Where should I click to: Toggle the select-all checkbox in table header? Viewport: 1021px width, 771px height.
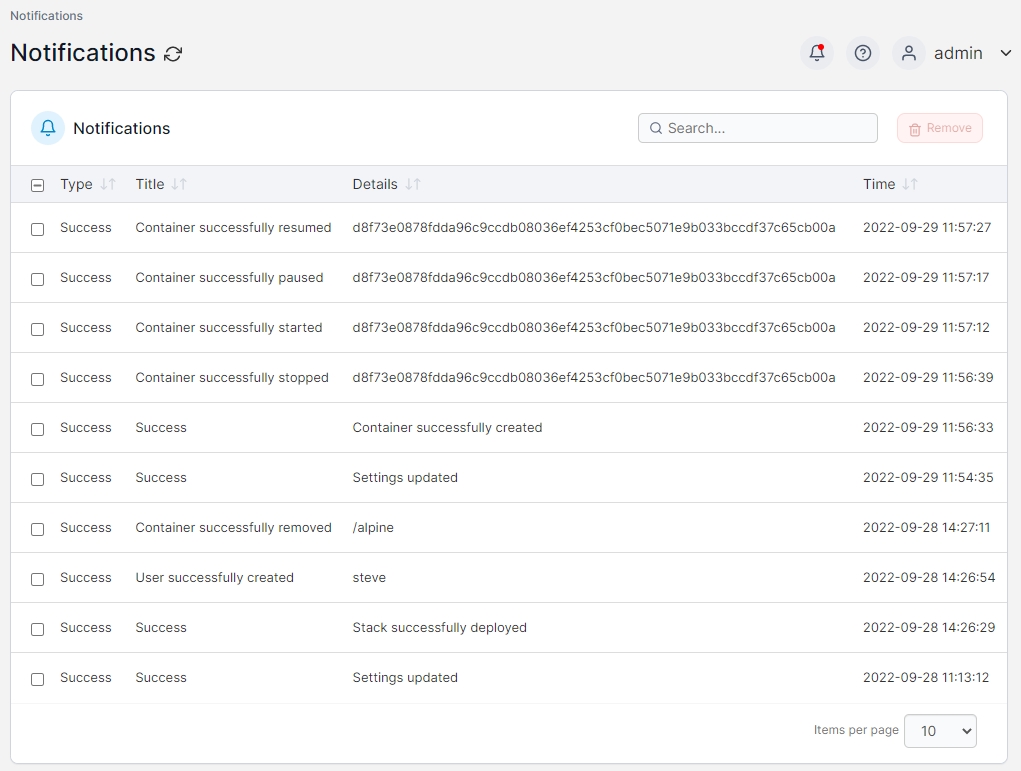point(38,185)
